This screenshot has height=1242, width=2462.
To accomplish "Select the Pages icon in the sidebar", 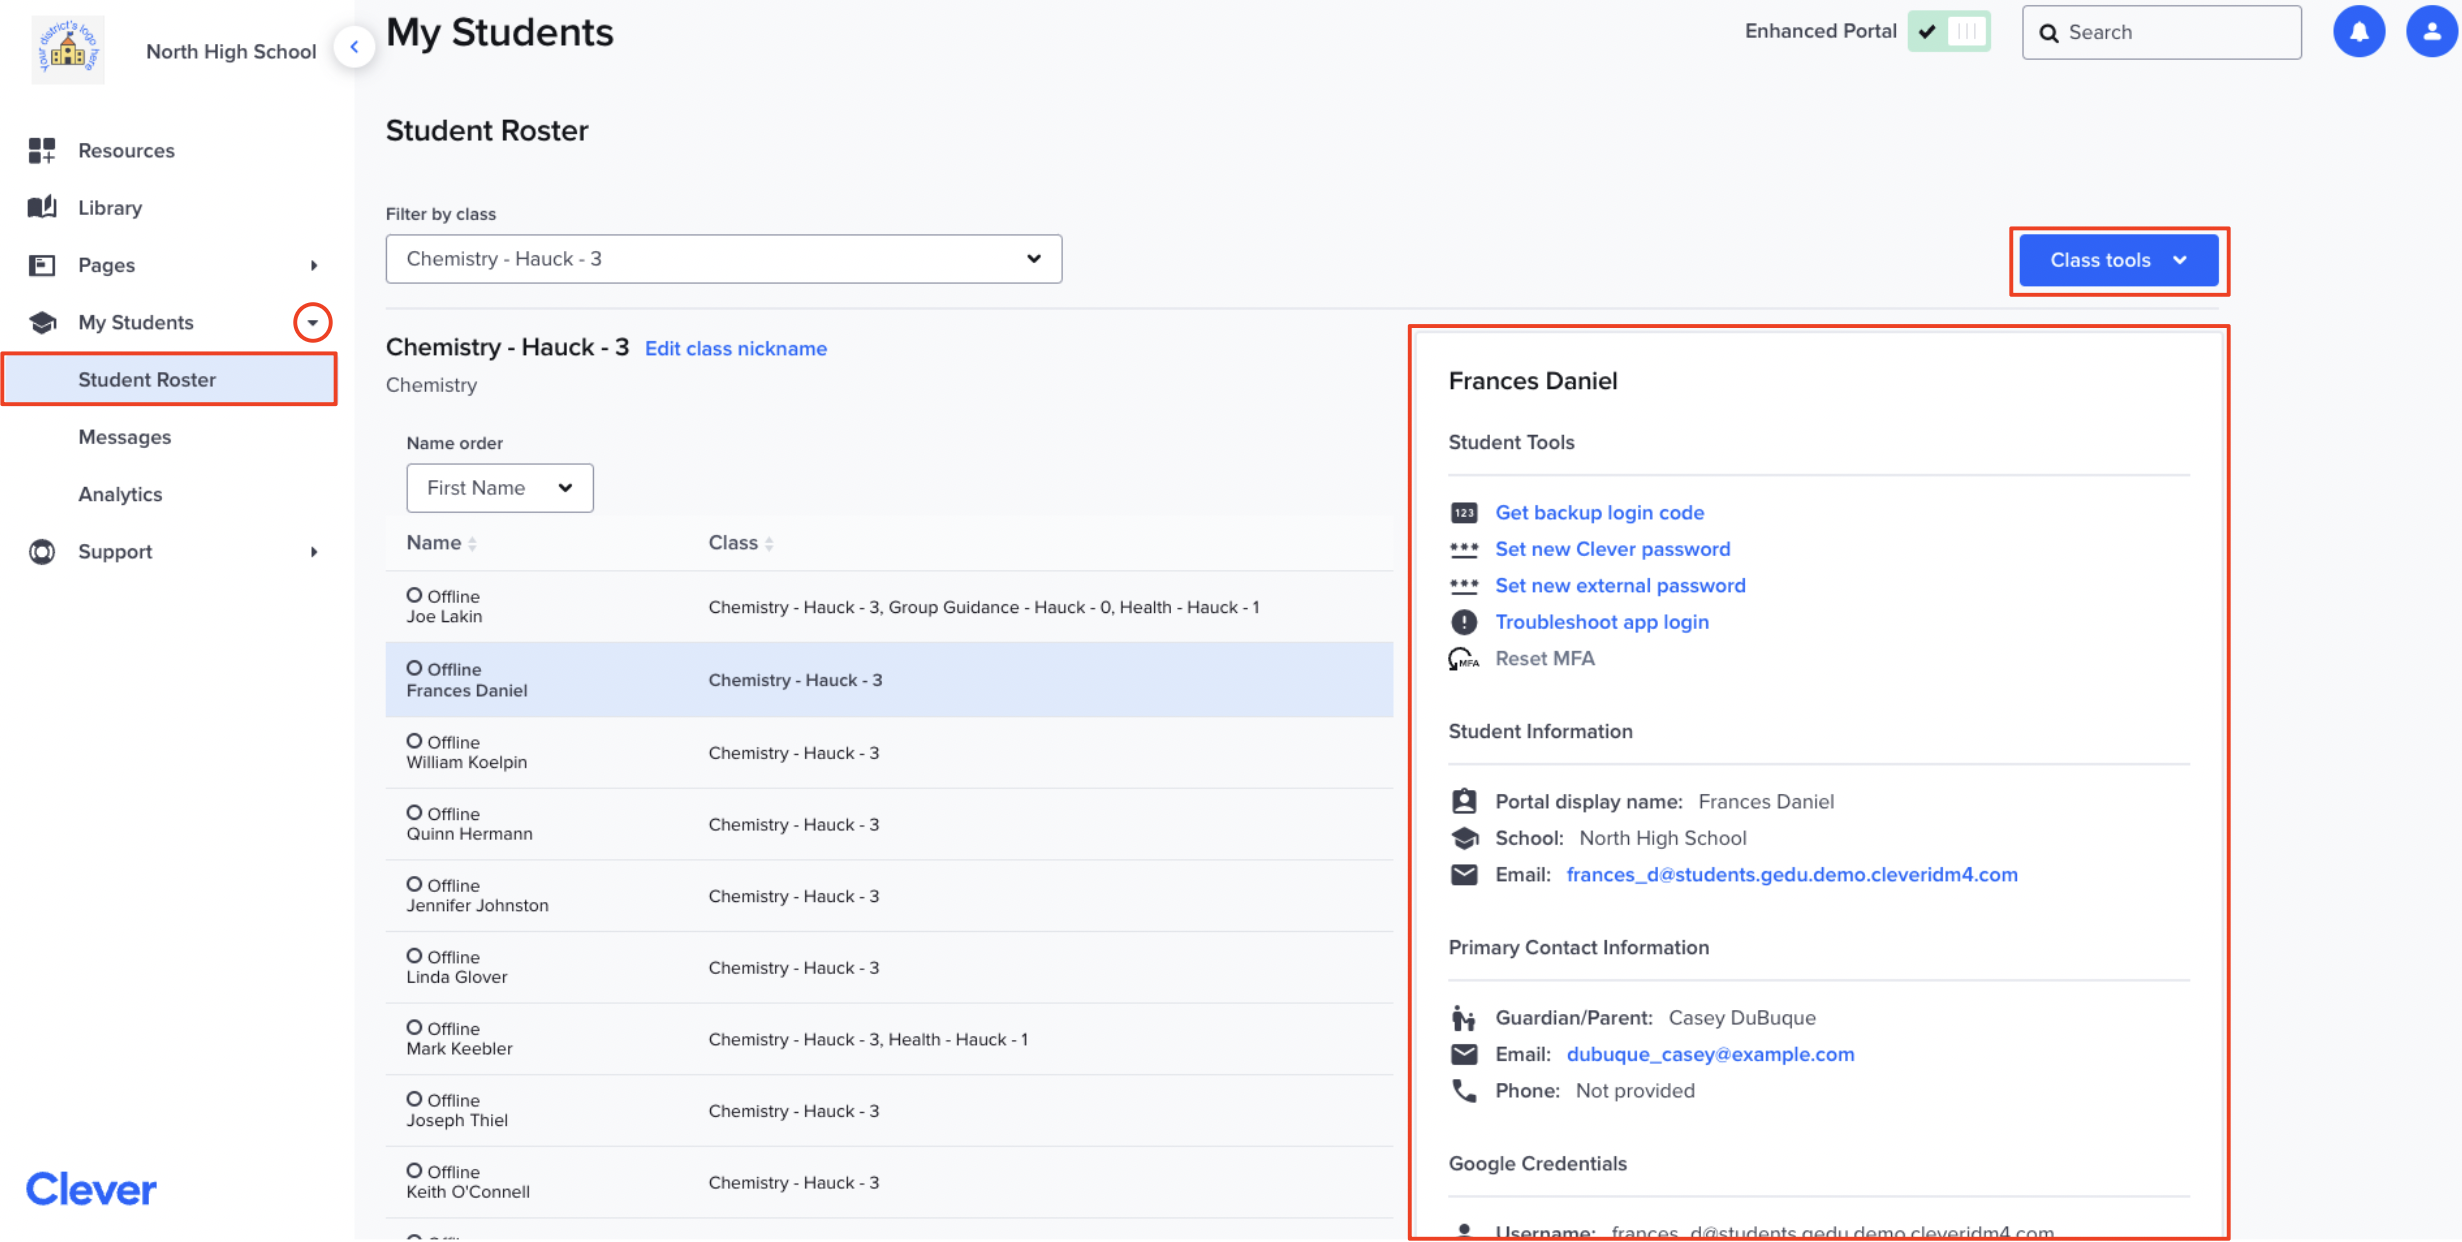I will click(42, 264).
